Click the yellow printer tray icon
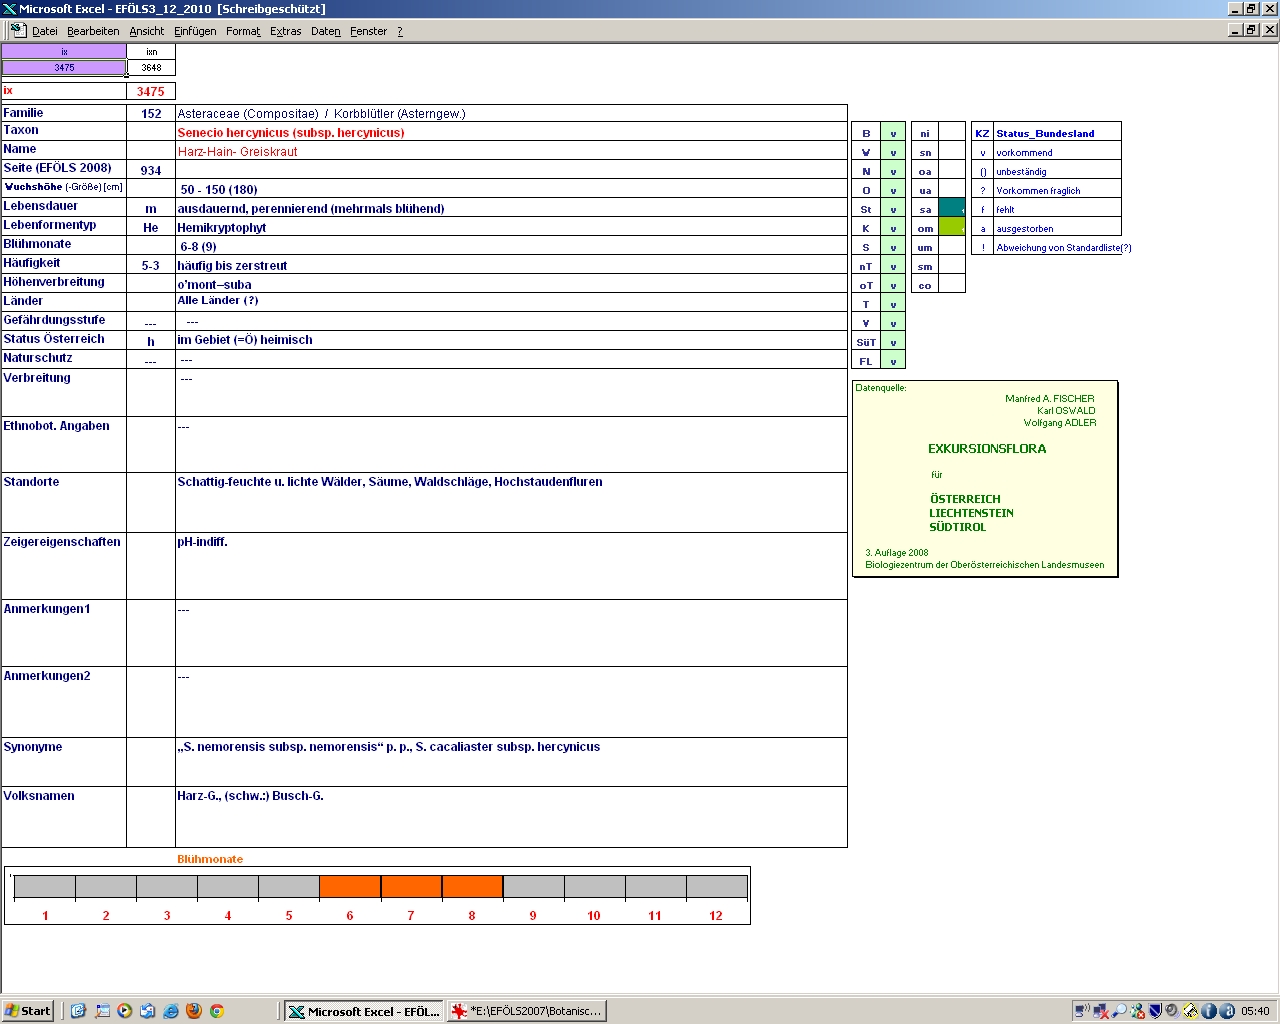 tap(1191, 1011)
